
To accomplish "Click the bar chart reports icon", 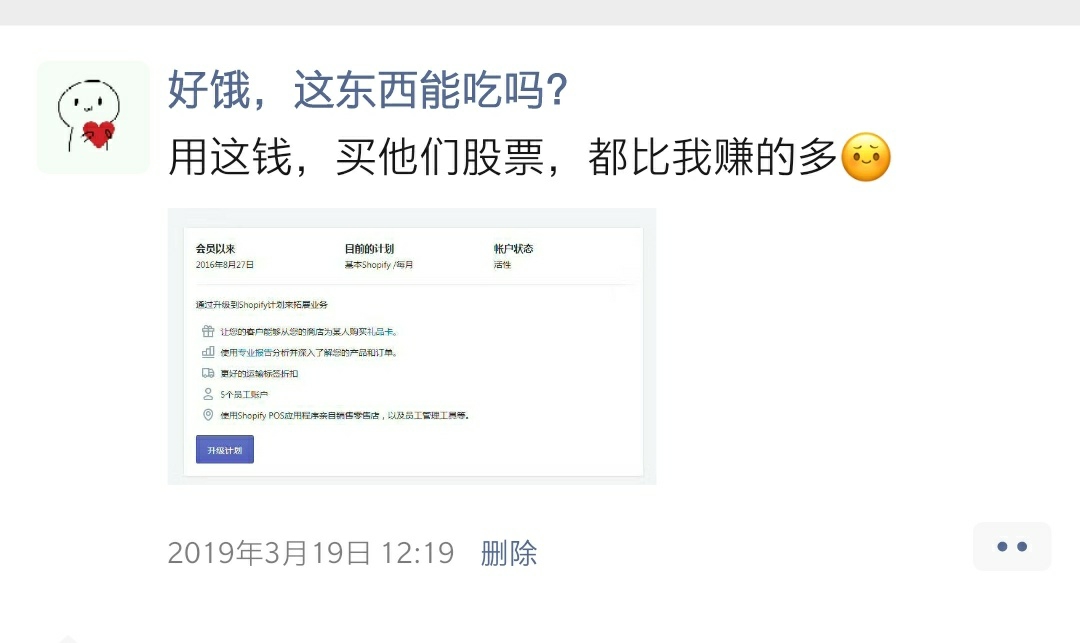I will 207,352.
